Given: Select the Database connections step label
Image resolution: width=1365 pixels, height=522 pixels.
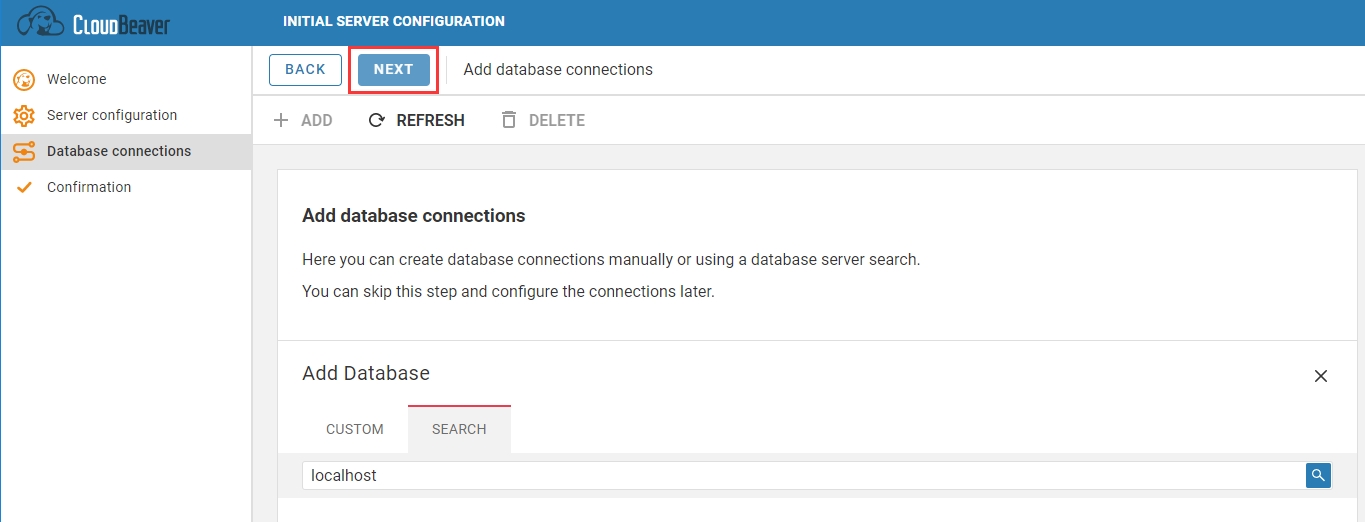Looking at the screenshot, I should (119, 151).
